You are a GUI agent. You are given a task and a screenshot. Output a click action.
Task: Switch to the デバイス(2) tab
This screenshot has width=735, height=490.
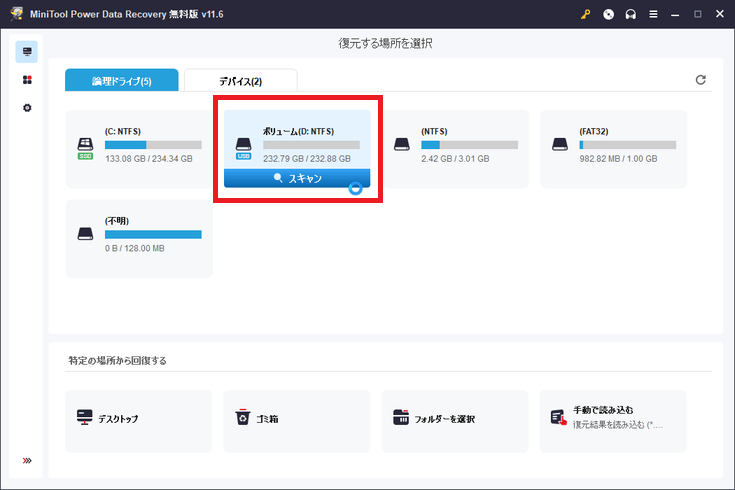pyautogui.click(x=240, y=81)
